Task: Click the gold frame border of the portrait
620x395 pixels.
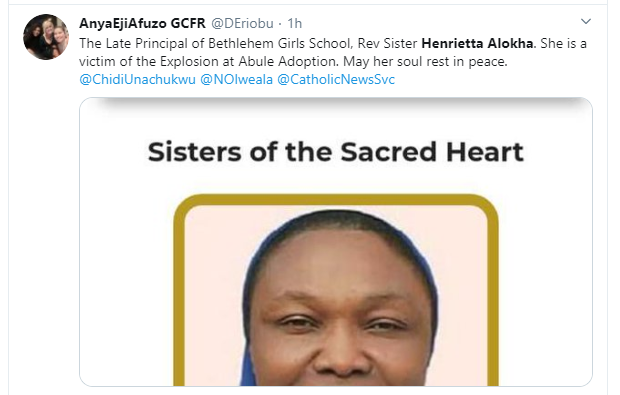Action: 336,199
